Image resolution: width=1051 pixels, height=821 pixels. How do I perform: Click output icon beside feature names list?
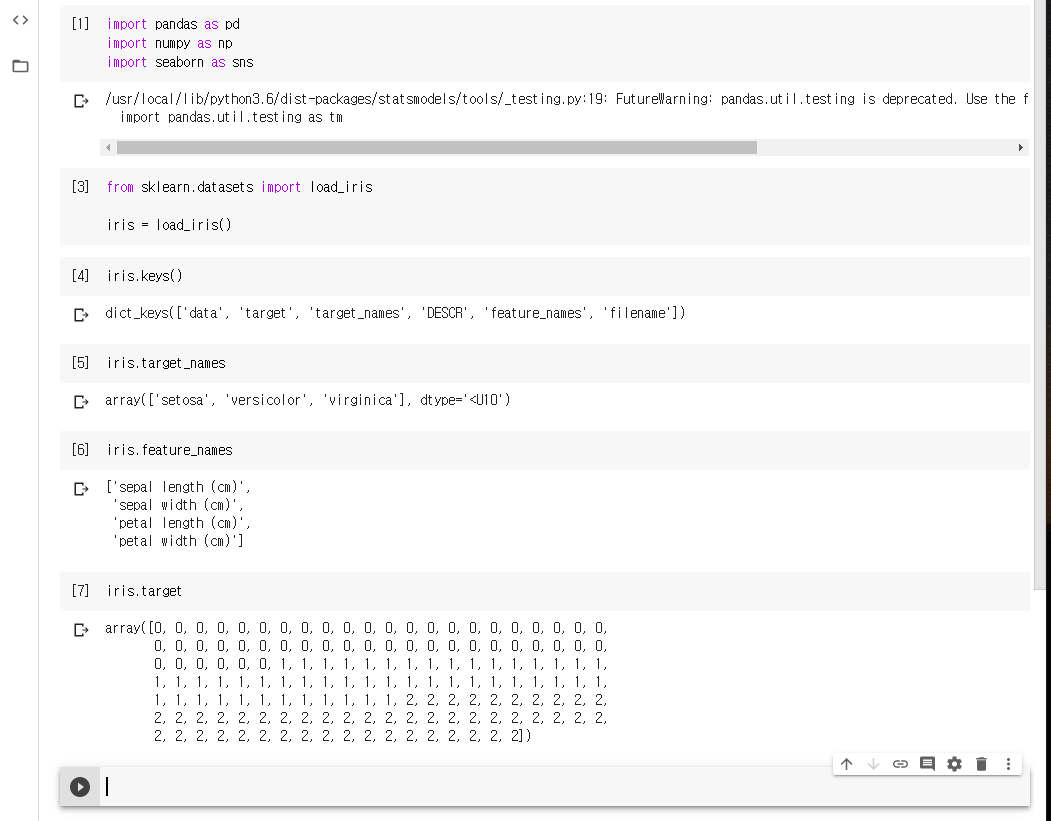click(x=81, y=489)
